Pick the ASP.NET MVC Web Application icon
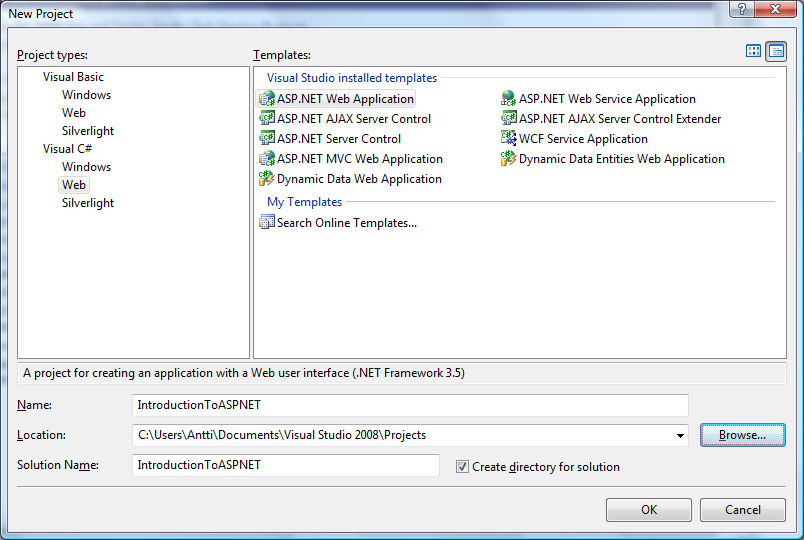 [x=267, y=158]
